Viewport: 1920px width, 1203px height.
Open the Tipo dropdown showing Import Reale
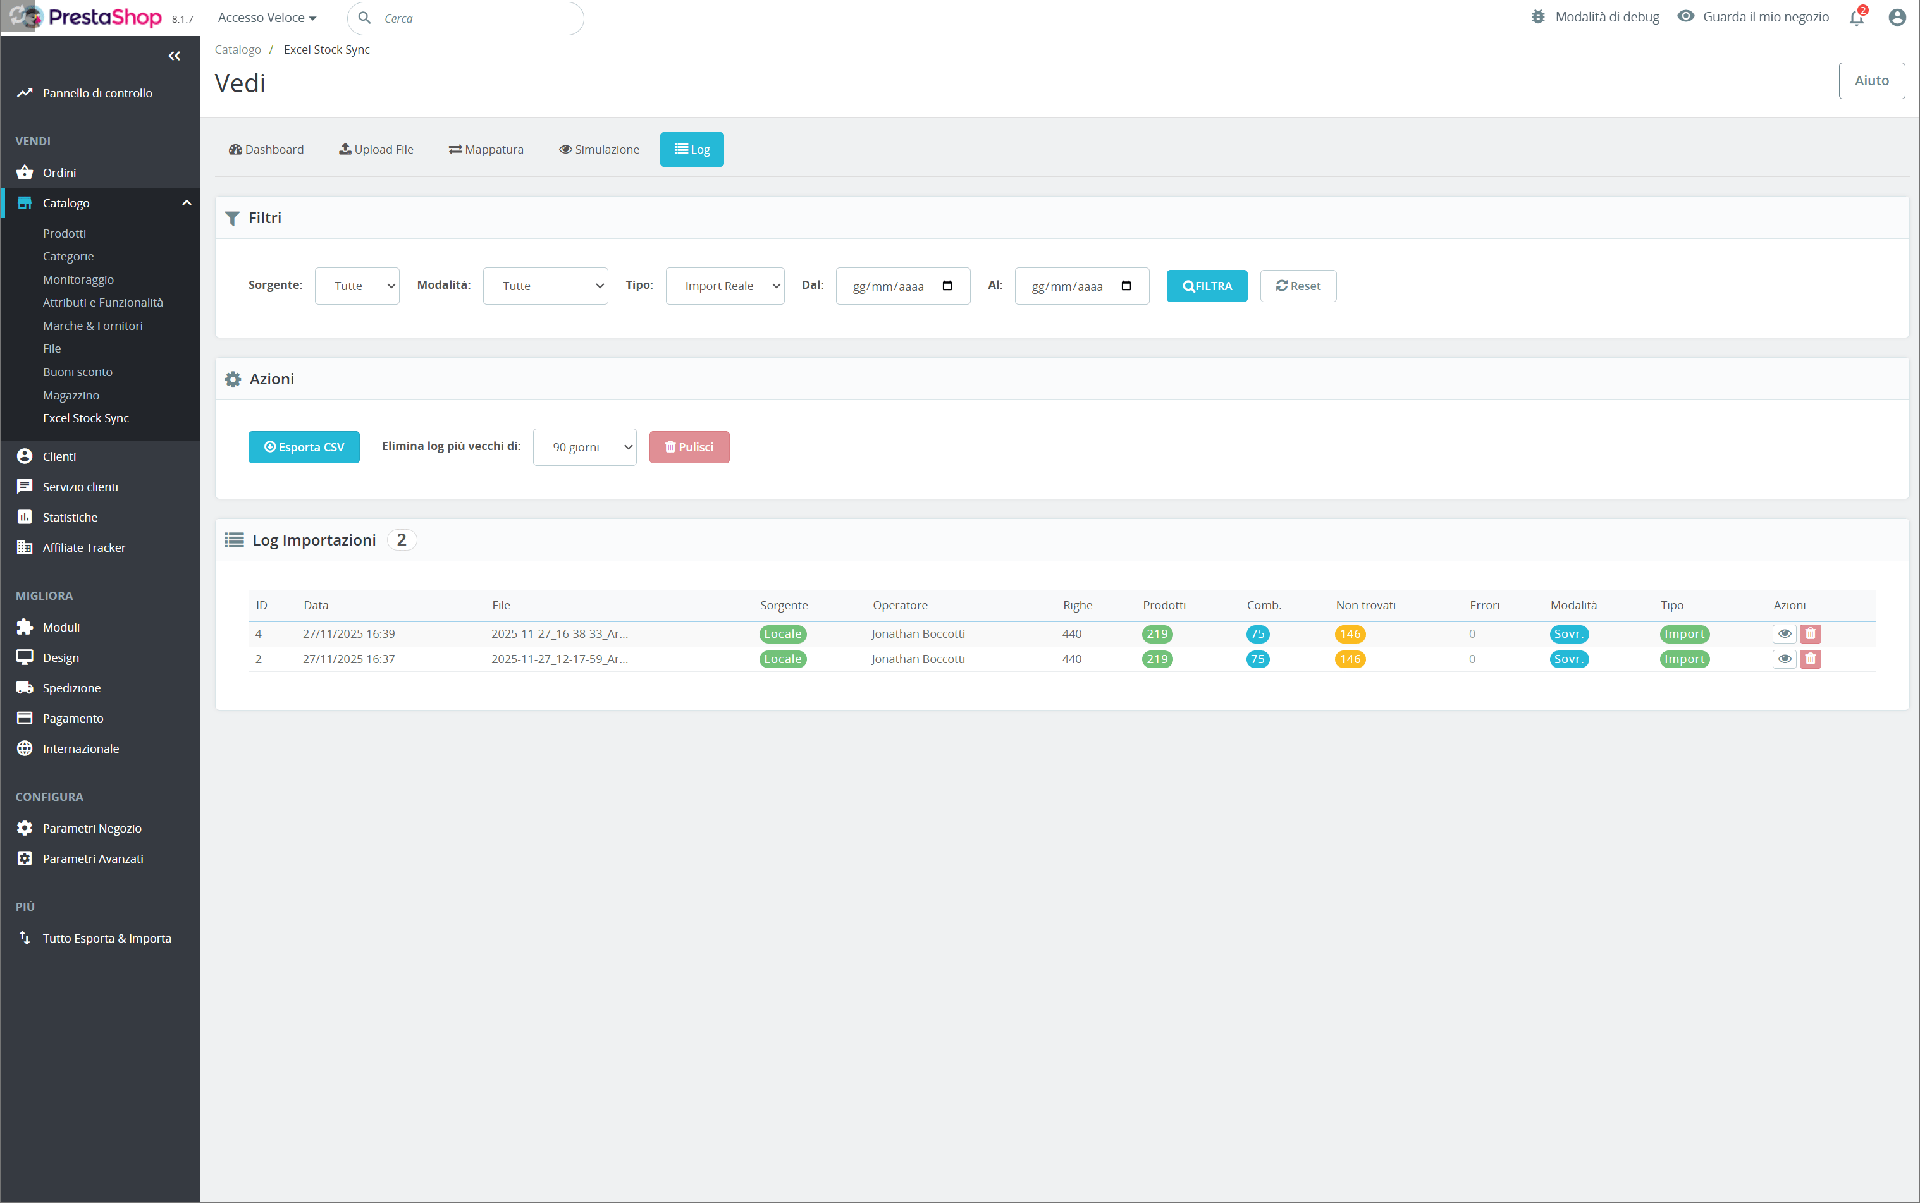(725, 286)
